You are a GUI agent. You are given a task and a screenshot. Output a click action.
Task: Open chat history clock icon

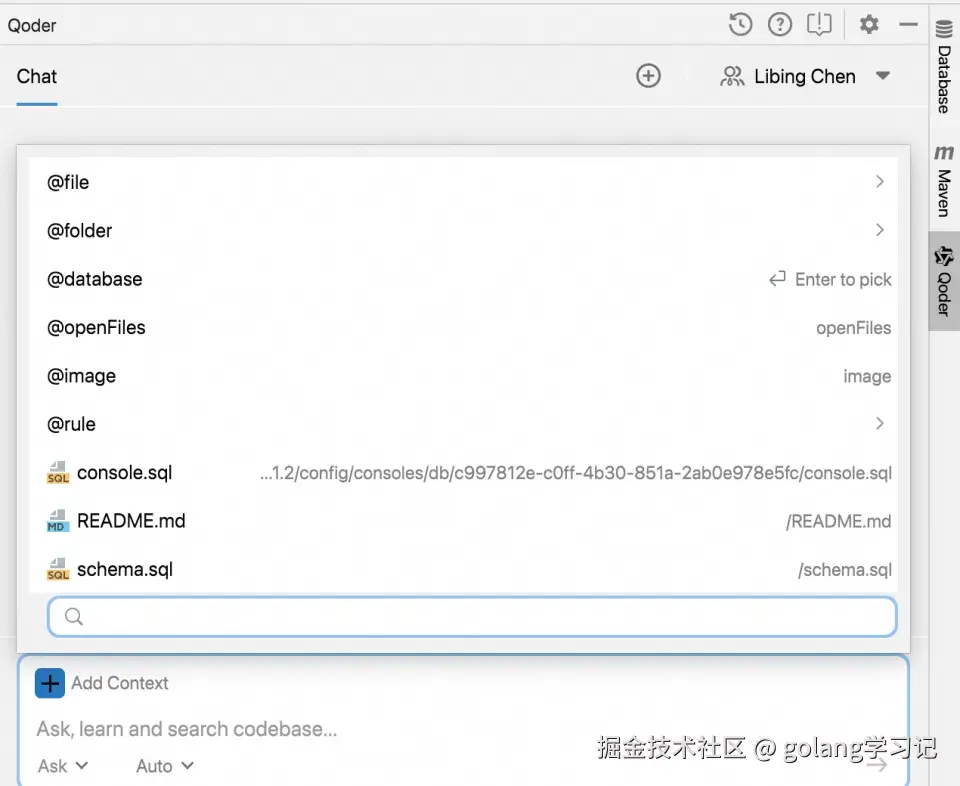740,25
